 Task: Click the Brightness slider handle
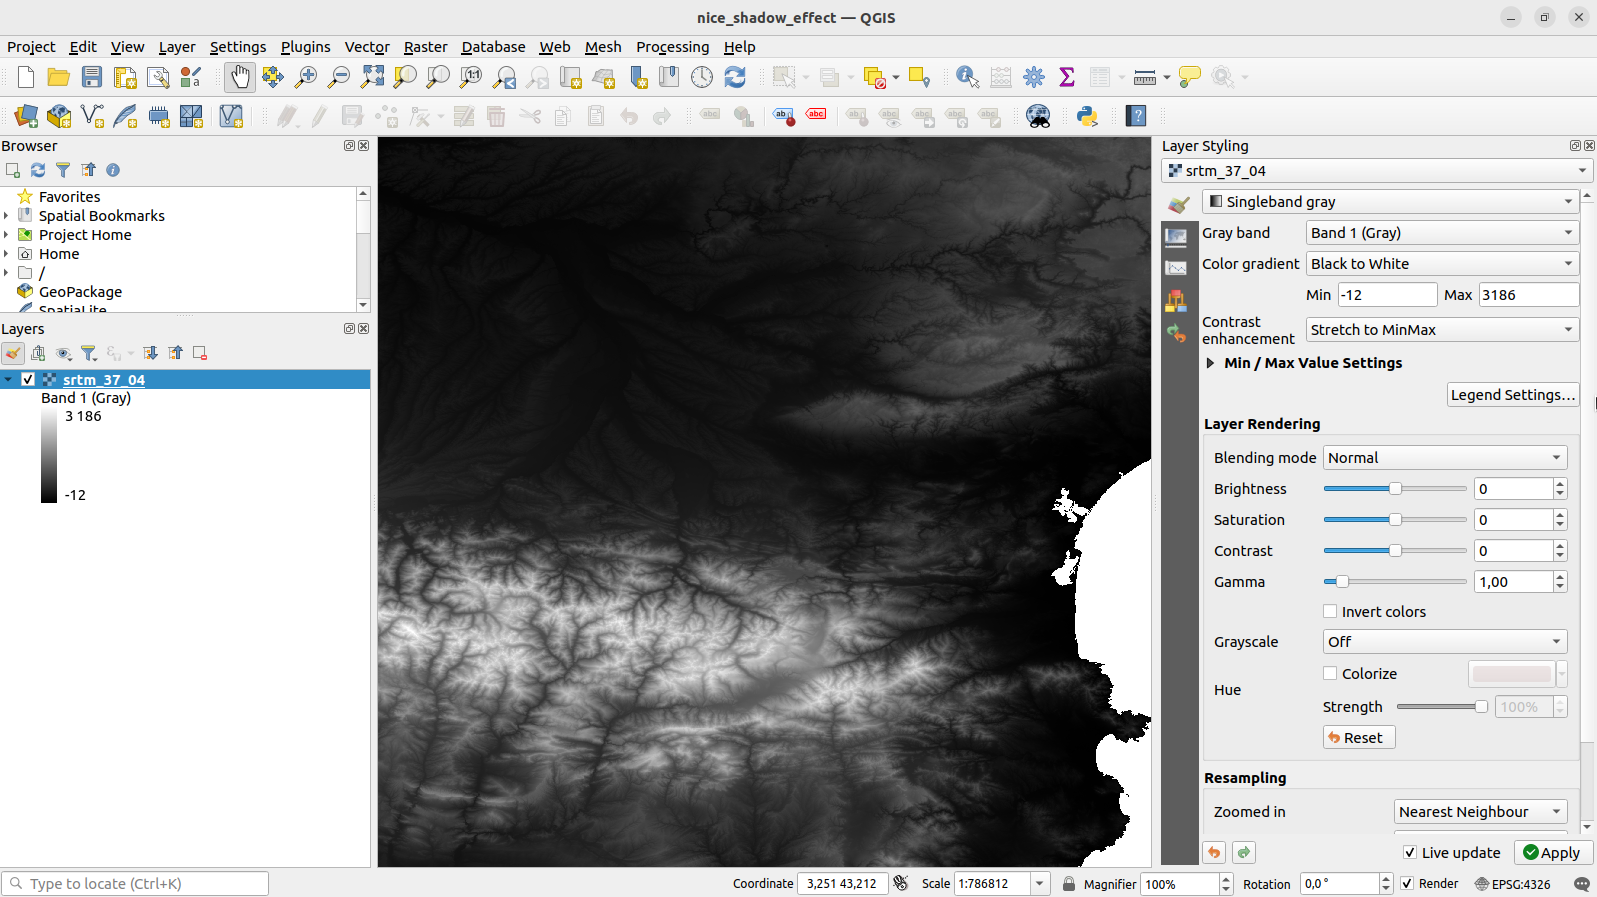[1395, 489]
